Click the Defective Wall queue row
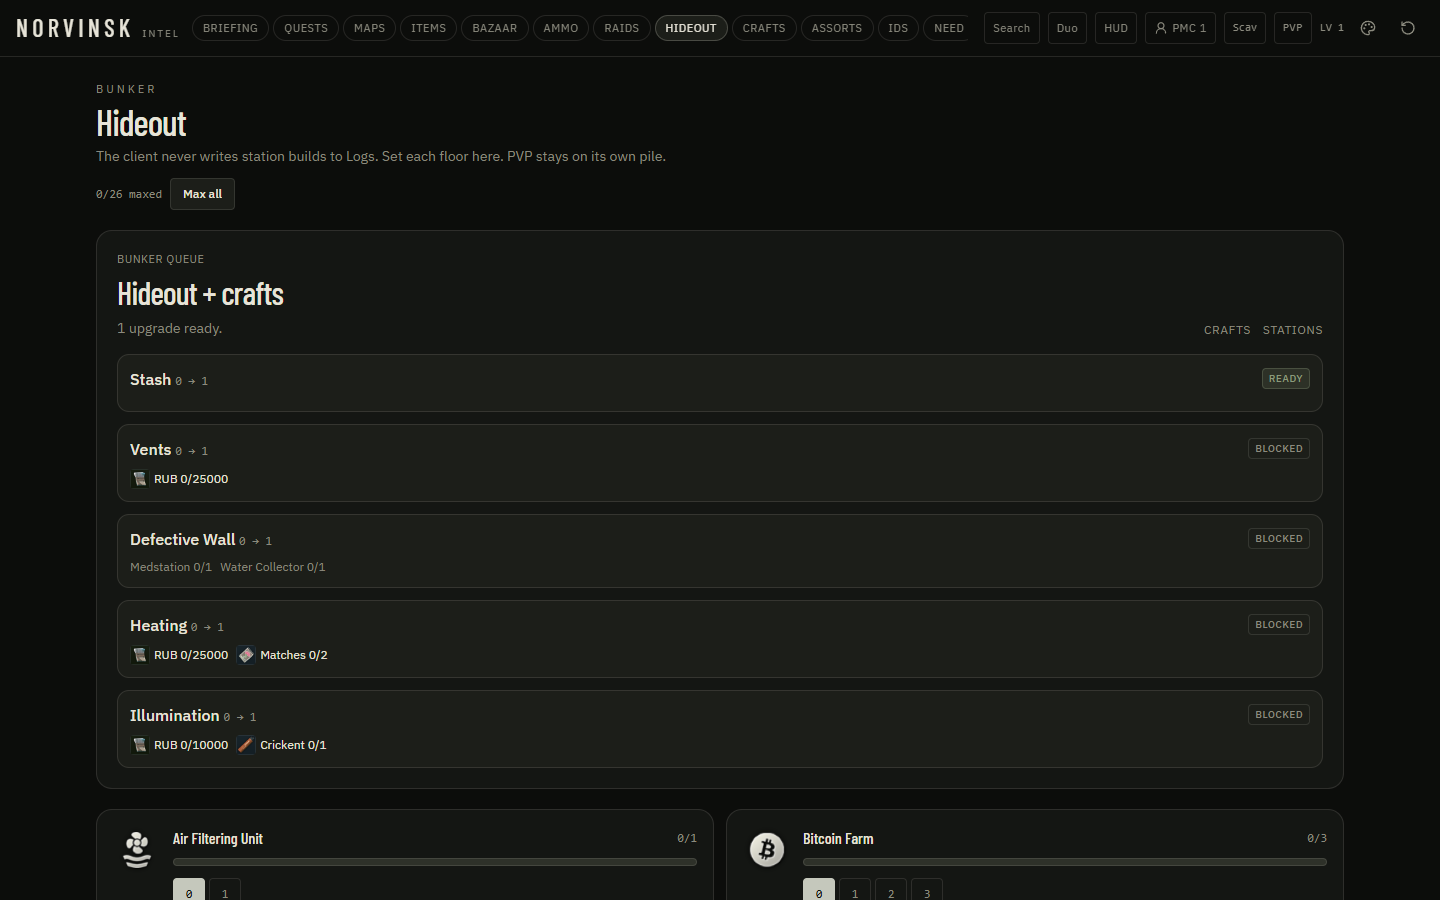1440x900 pixels. 720,551
